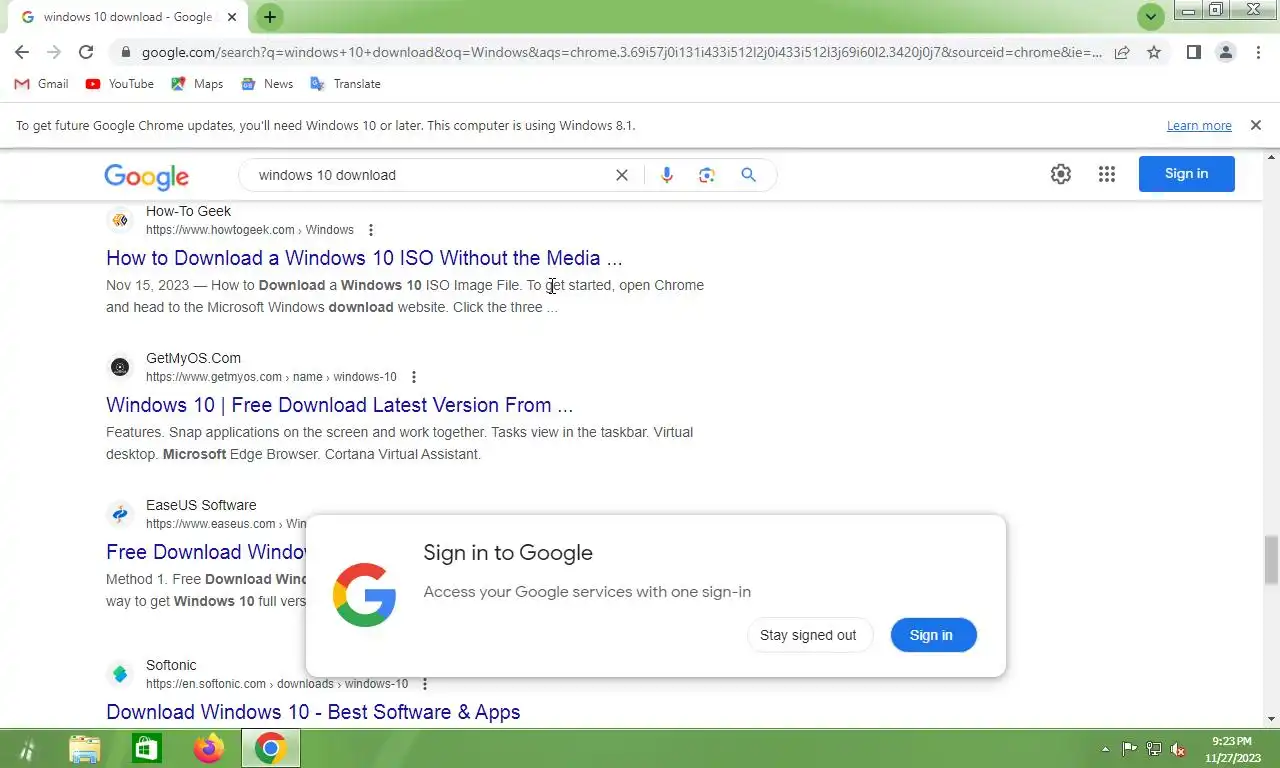Click the Google logo
Image resolution: width=1280 pixels, height=768 pixels.
point(146,176)
